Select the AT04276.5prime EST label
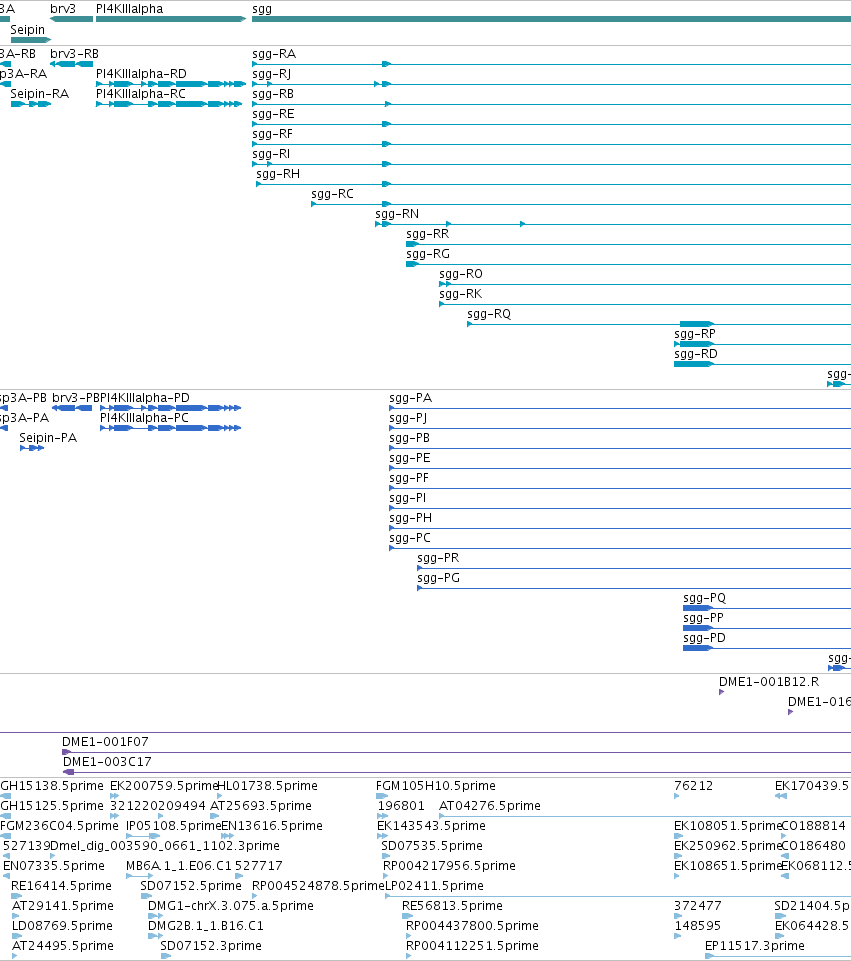Image resolution: width=851 pixels, height=961 pixels. 490,805
